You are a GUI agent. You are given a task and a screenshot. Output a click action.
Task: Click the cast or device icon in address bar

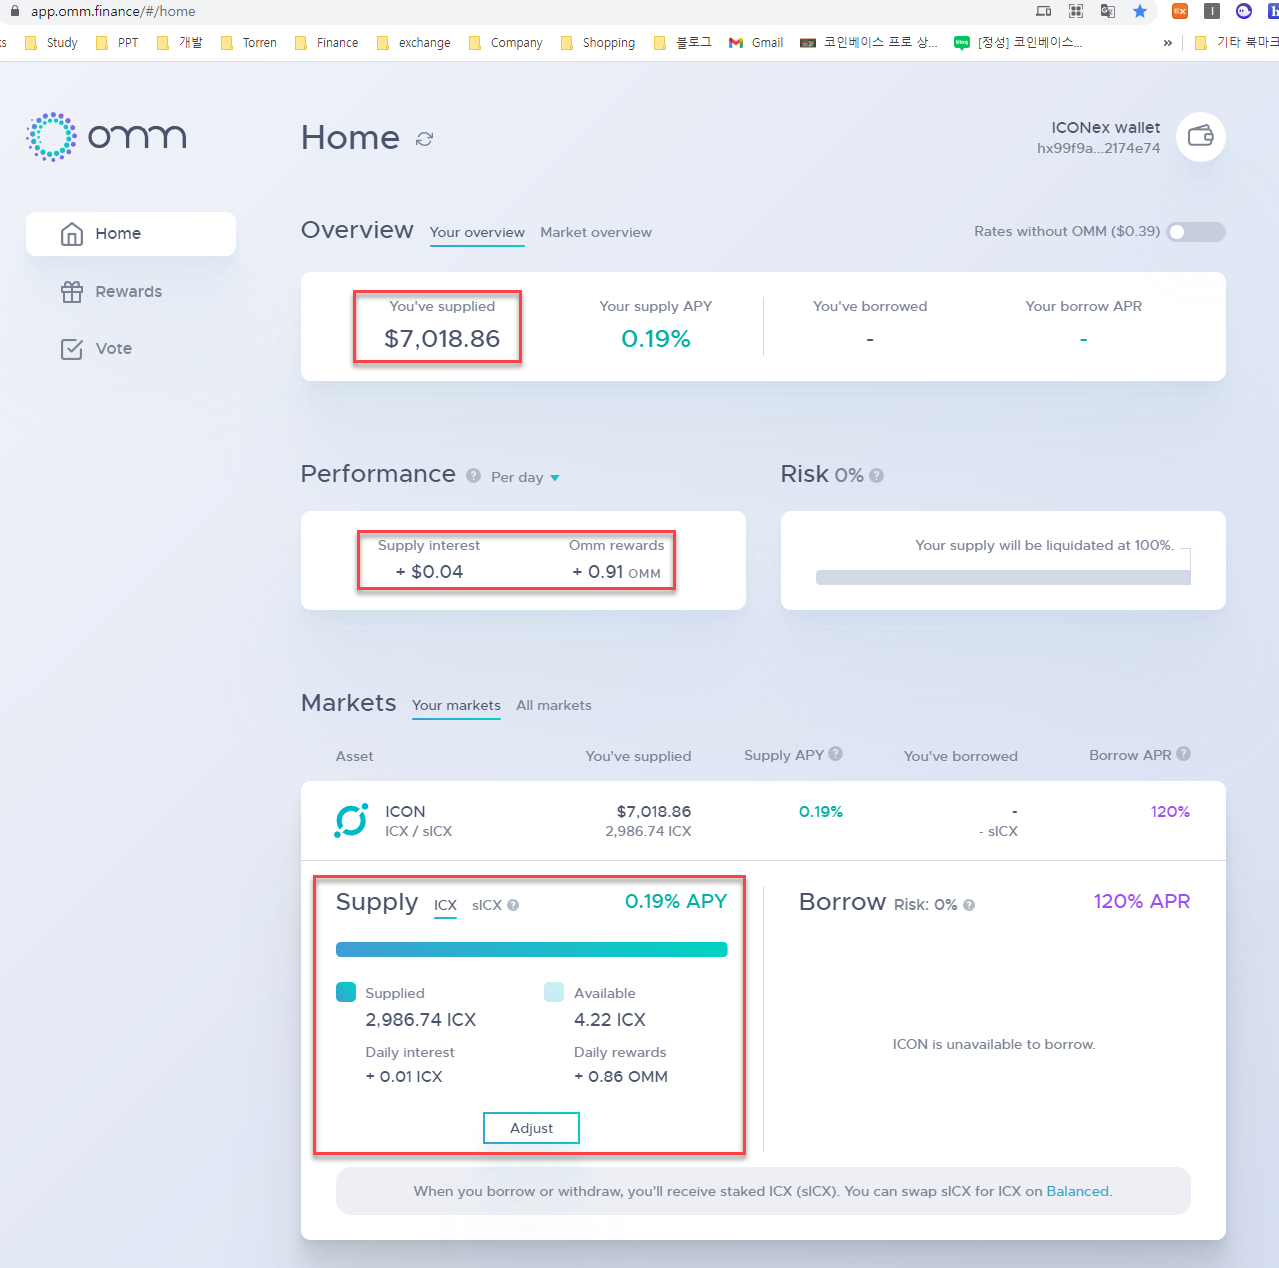[x=1044, y=11]
